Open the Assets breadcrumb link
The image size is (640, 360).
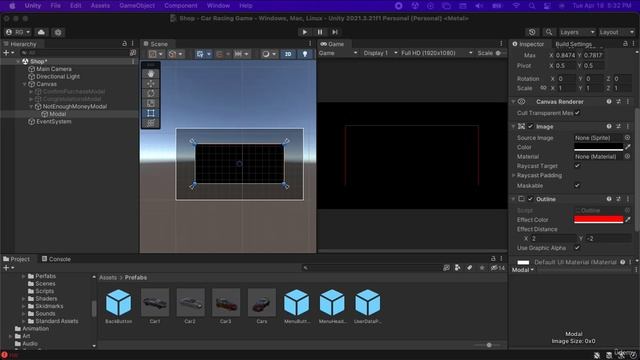point(108,278)
